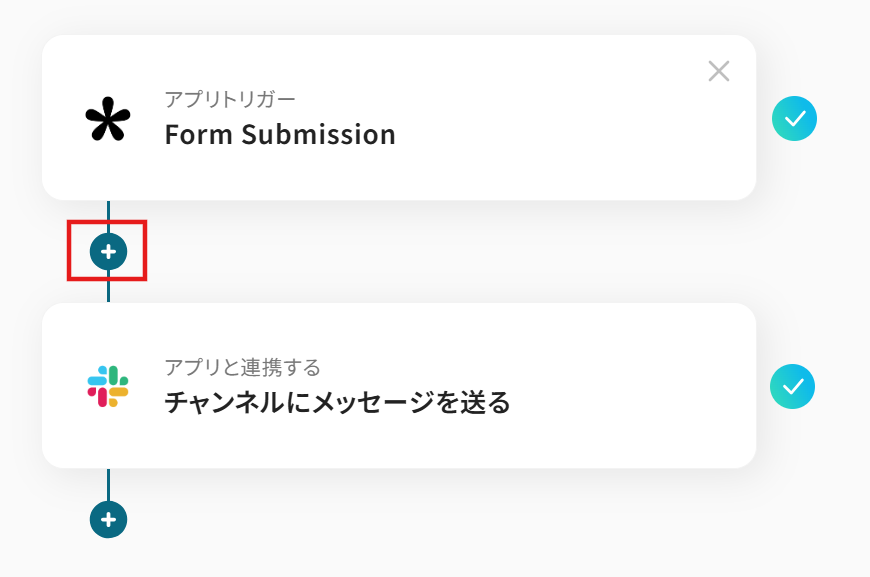This screenshot has width=870, height=577.
Task: Click the bottom plus circle to append a step
Action: coord(108,519)
